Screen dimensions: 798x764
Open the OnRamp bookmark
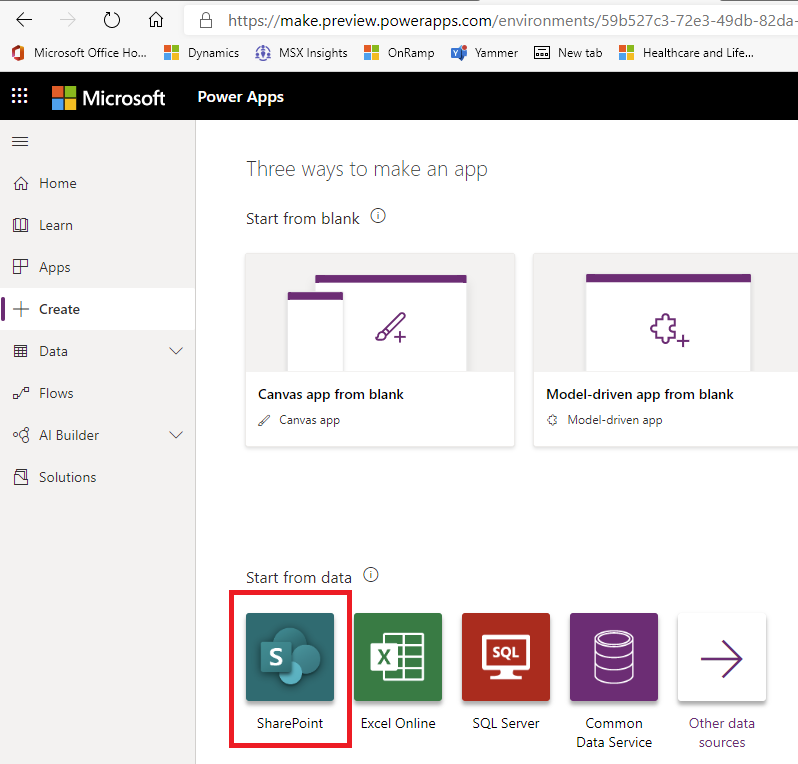tap(400, 53)
